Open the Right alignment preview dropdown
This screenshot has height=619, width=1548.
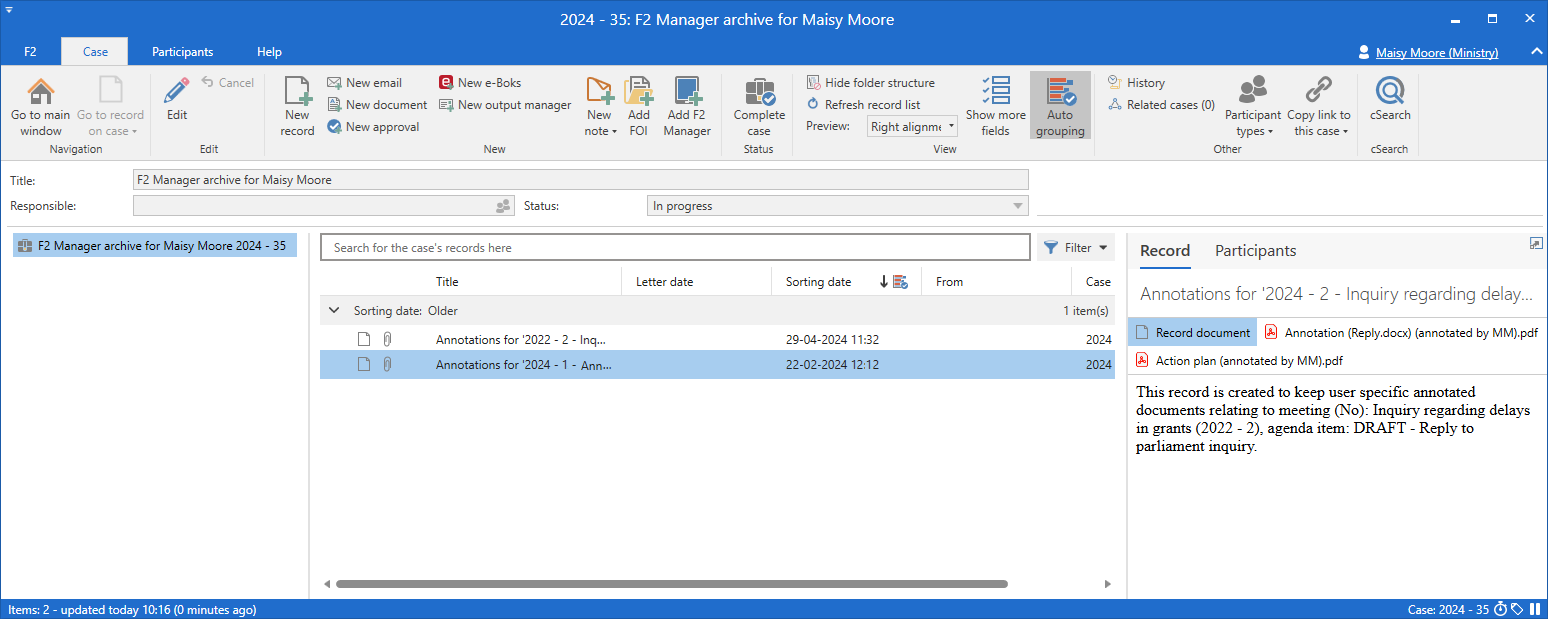[x=911, y=126]
